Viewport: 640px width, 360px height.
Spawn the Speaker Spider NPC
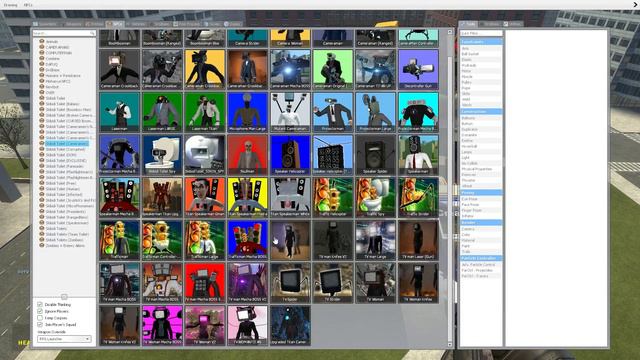375,155
